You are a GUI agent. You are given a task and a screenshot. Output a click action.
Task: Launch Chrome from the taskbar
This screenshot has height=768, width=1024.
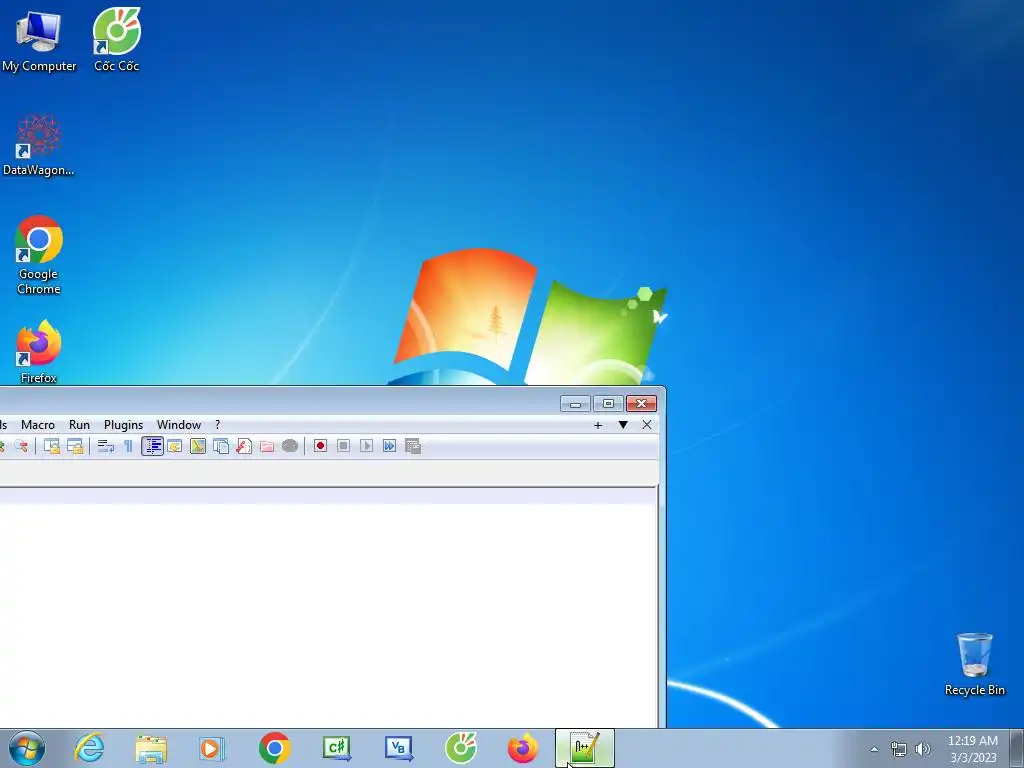274,748
